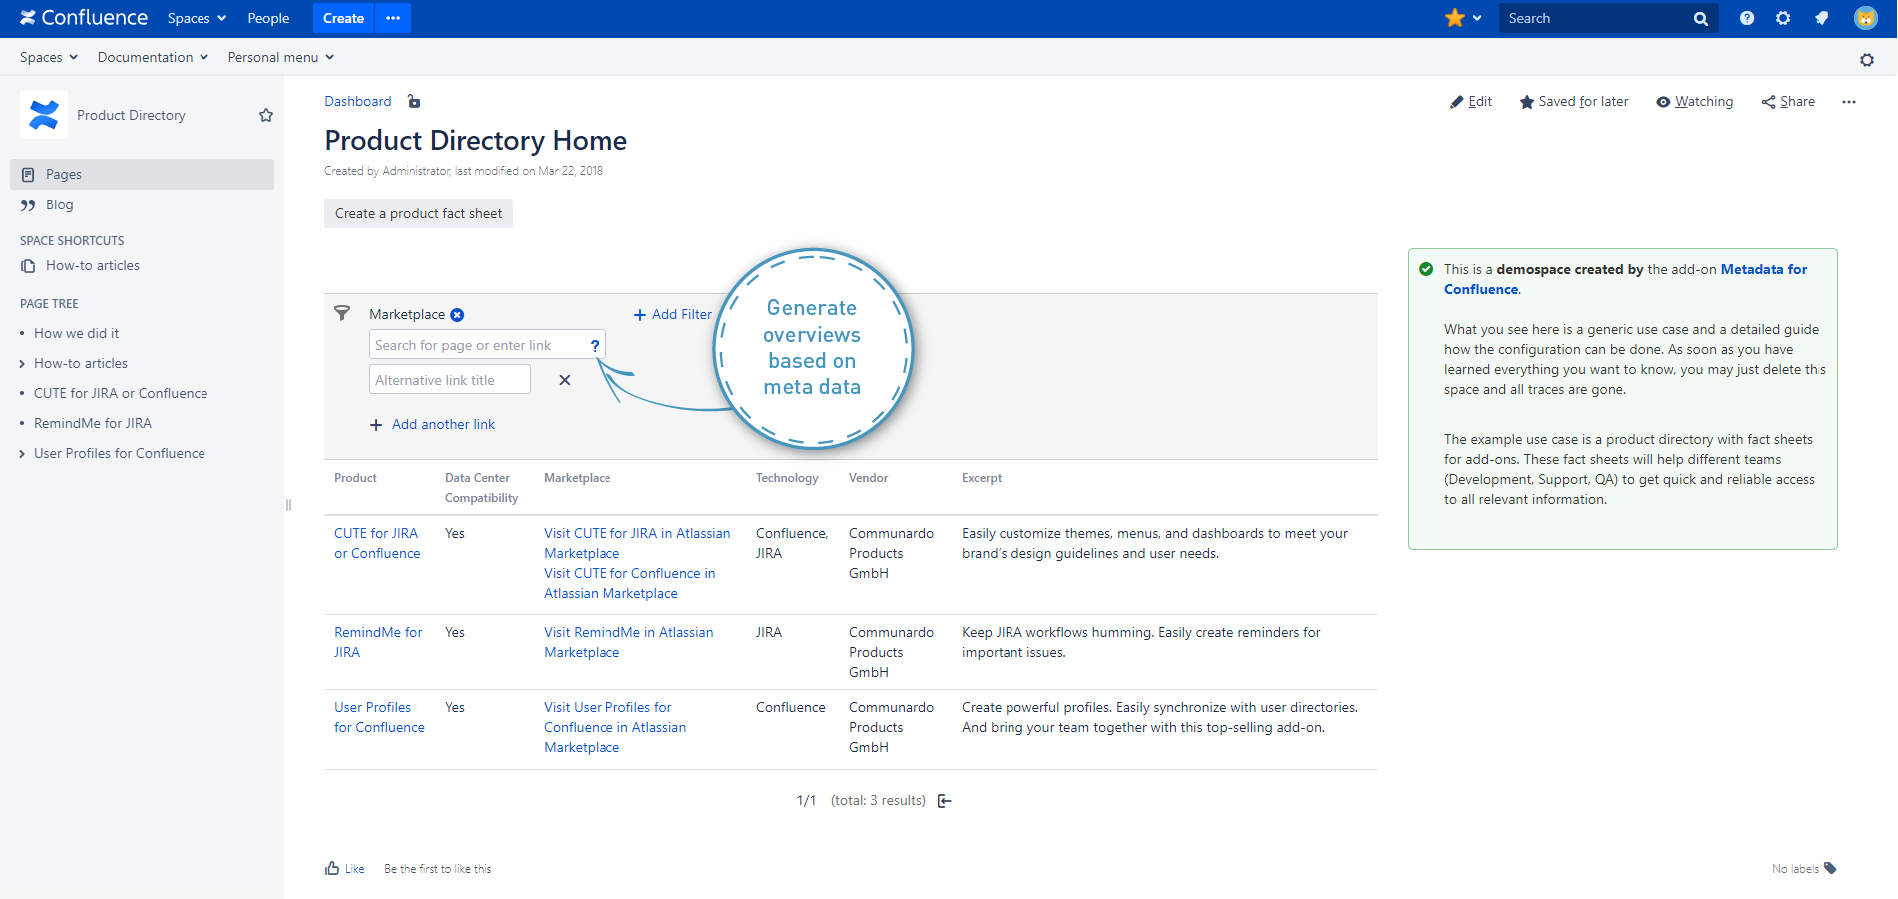1898x899 pixels.
Task: Open RemindMe for JIRA tree page
Action: (x=93, y=424)
